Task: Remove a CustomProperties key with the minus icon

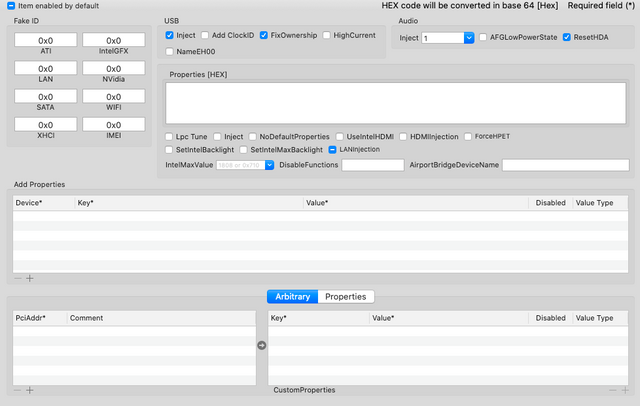Action: tap(613, 390)
